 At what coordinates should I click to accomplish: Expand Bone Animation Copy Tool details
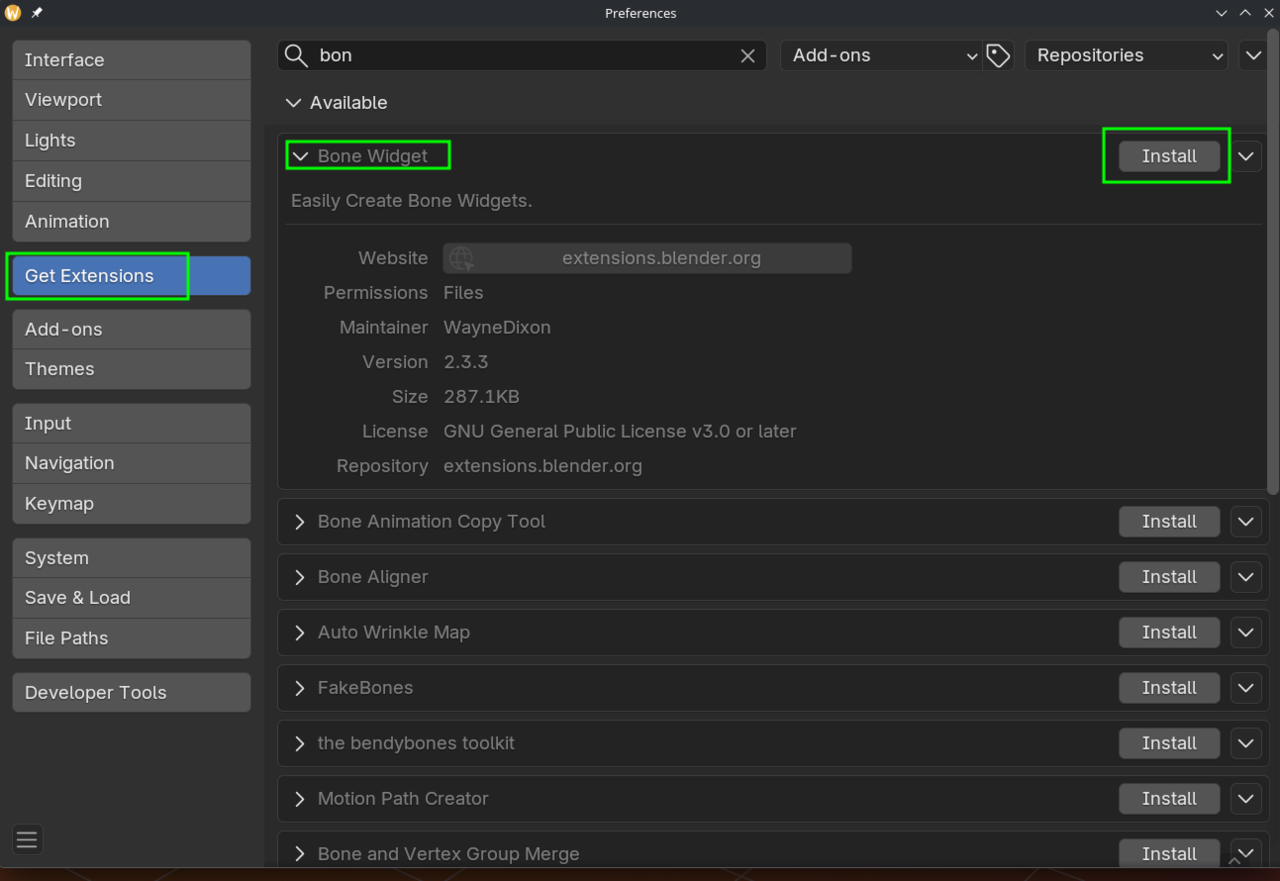pyautogui.click(x=300, y=522)
